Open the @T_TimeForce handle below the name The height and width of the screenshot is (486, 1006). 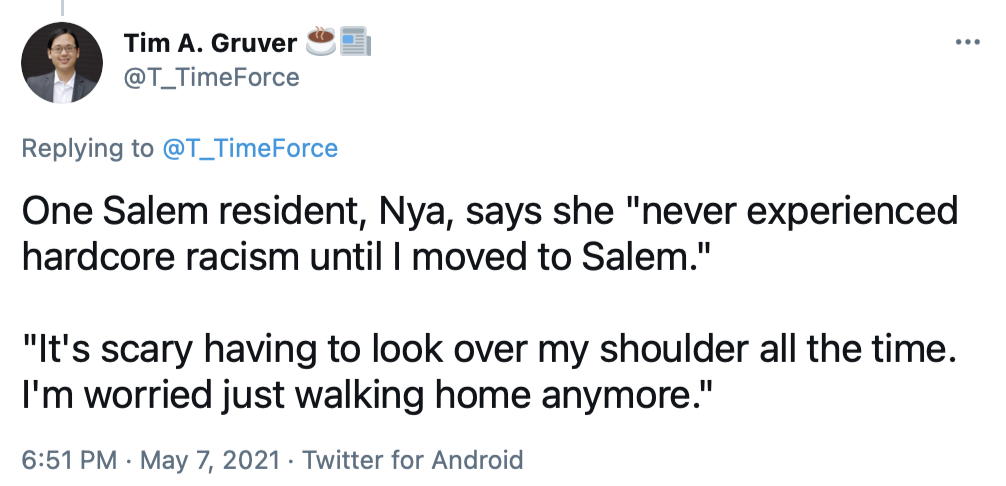[x=211, y=77]
